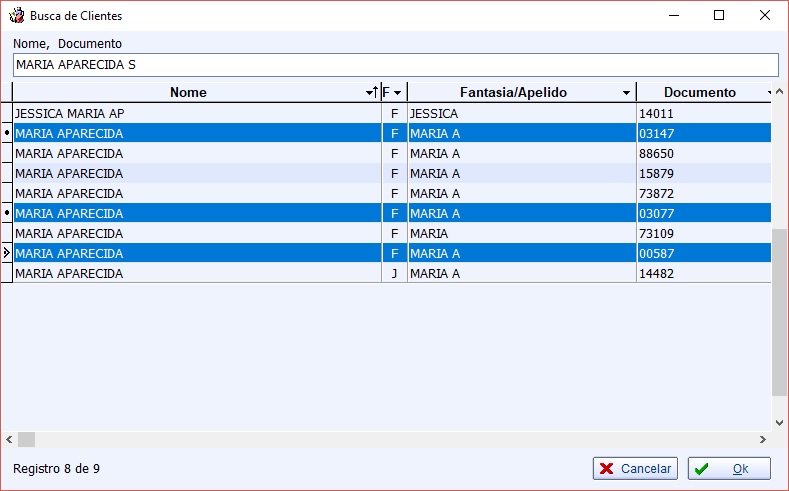The height and width of the screenshot is (491, 789).
Task: Click row marker cell for document 88650
Action: pyautogui.click(x=7, y=153)
